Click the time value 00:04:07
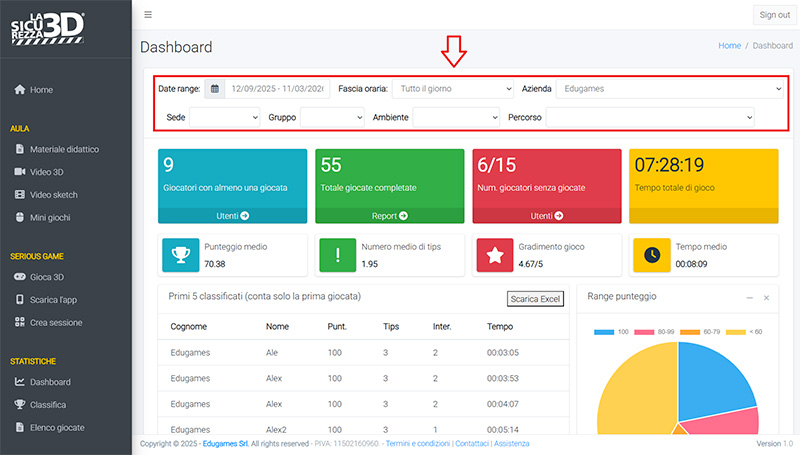Viewport: 800px width, 455px height. pyautogui.click(x=503, y=404)
